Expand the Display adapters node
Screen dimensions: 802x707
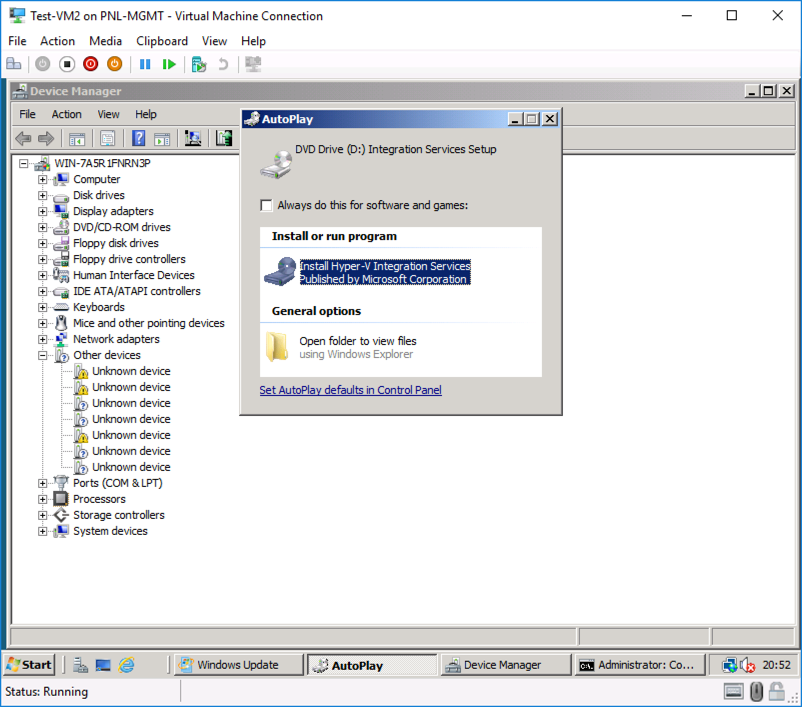click(x=42, y=211)
